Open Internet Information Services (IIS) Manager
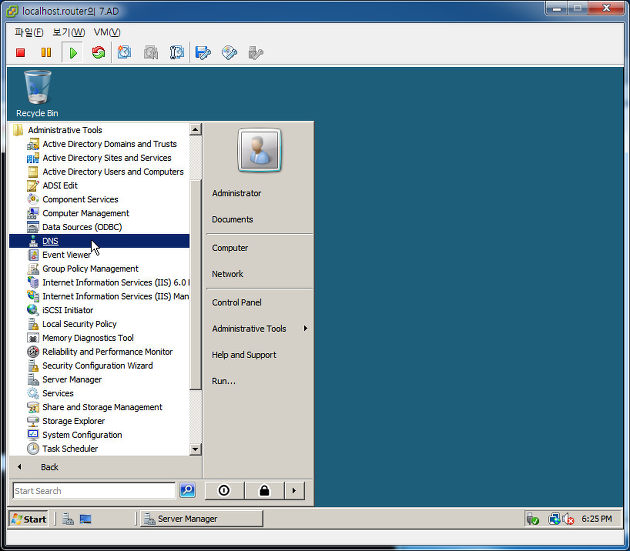The height and width of the screenshot is (551, 630). point(99,297)
